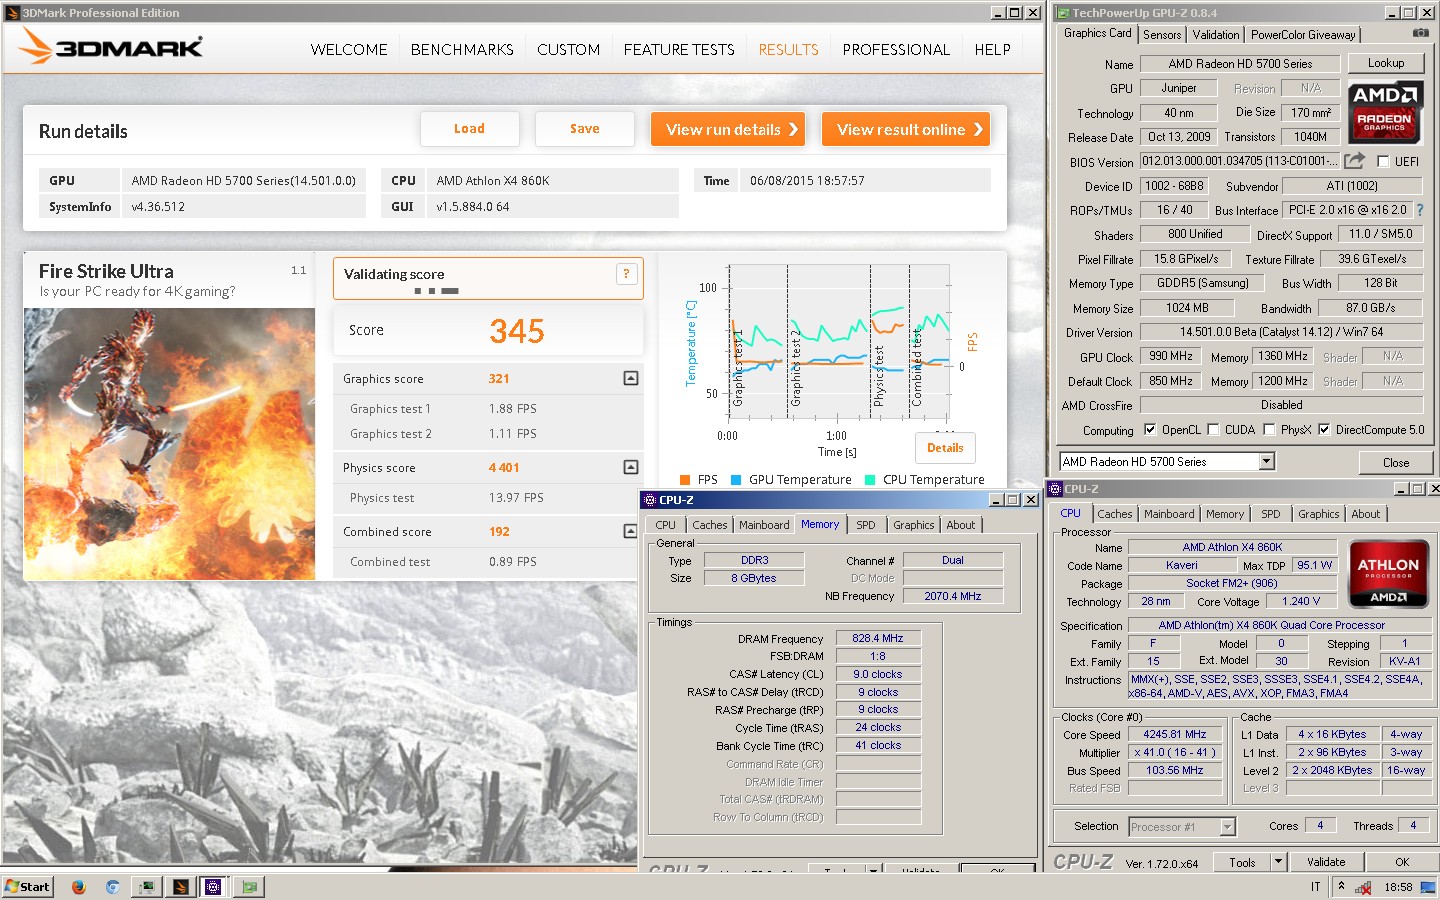This screenshot has height=900, width=1440.
Task: Click the GPU-Z screenshot camera icon
Action: [1420, 33]
